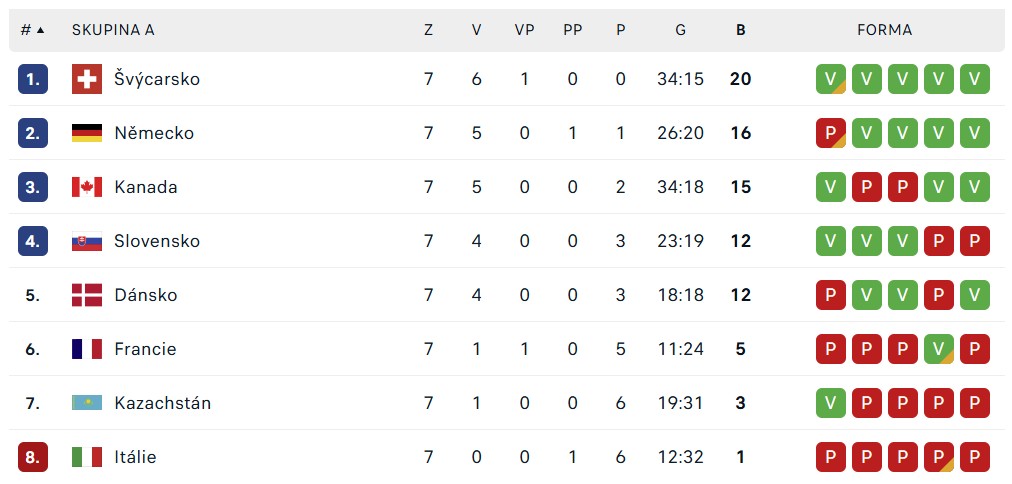This screenshot has height=484, width=1012.
Task: Open Kazachstán's green V form badge
Action: point(831,403)
